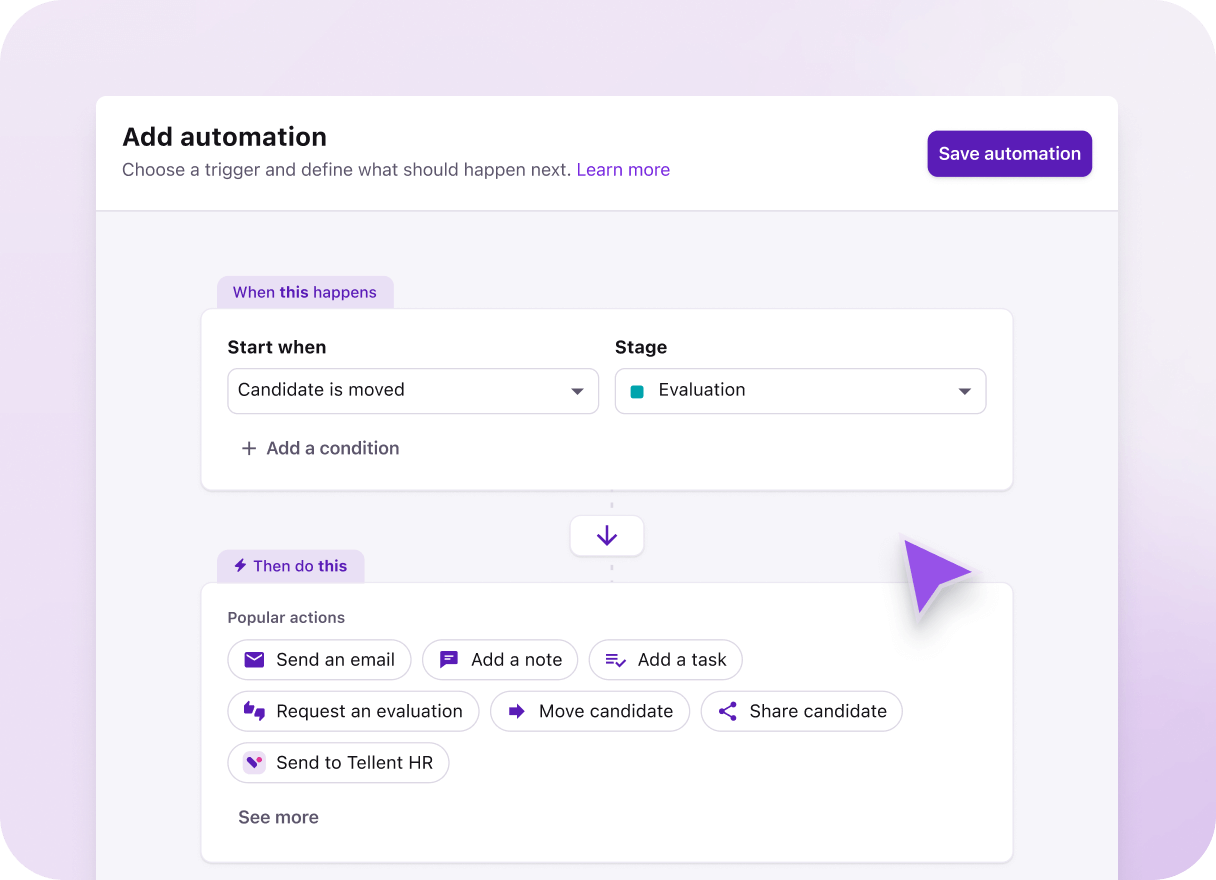This screenshot has width=1216, height=880.
Task: Click the Tellent HR logo icon
Action: (253, 762)
